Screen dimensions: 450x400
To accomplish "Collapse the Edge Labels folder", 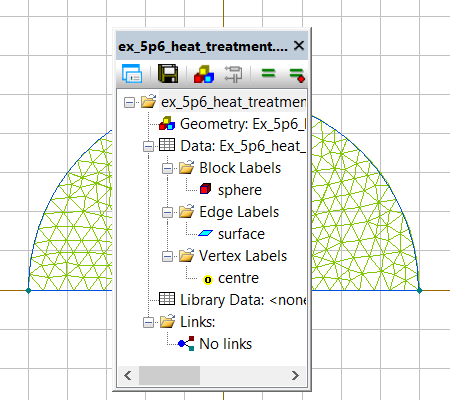I will tap(167, 212).
